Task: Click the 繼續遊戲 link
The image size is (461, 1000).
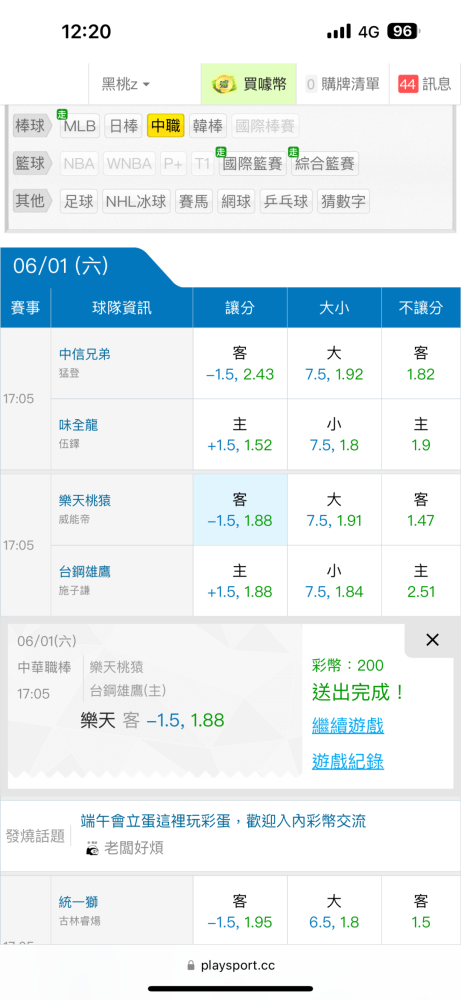Action: coord(348,725)
